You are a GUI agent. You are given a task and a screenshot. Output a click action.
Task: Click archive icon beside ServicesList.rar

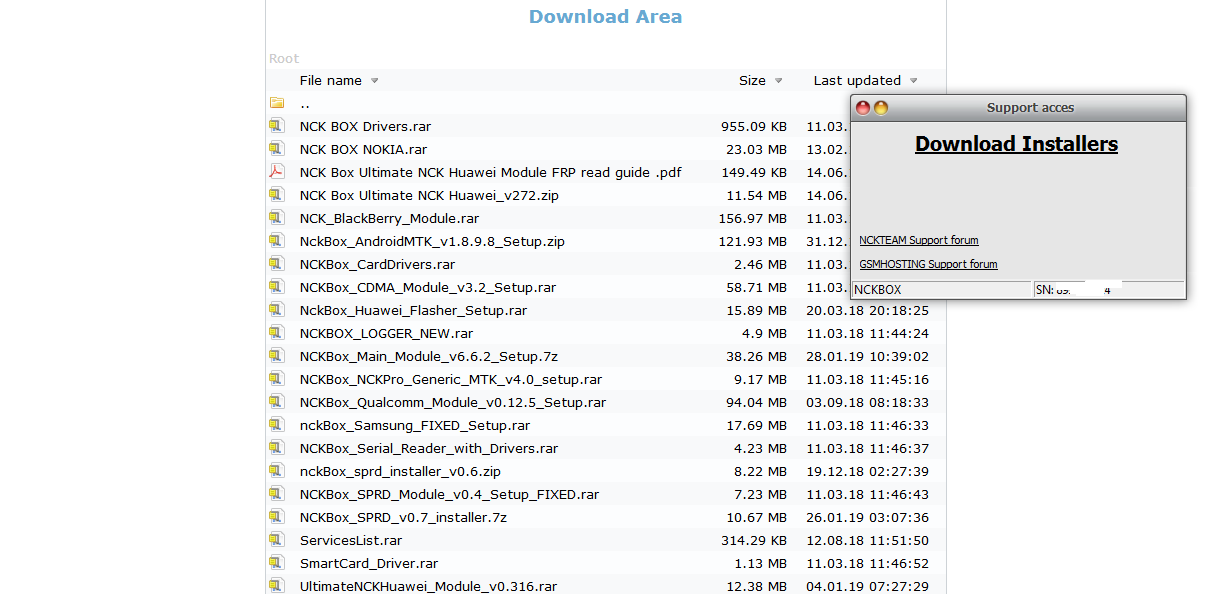pos(277,540)
